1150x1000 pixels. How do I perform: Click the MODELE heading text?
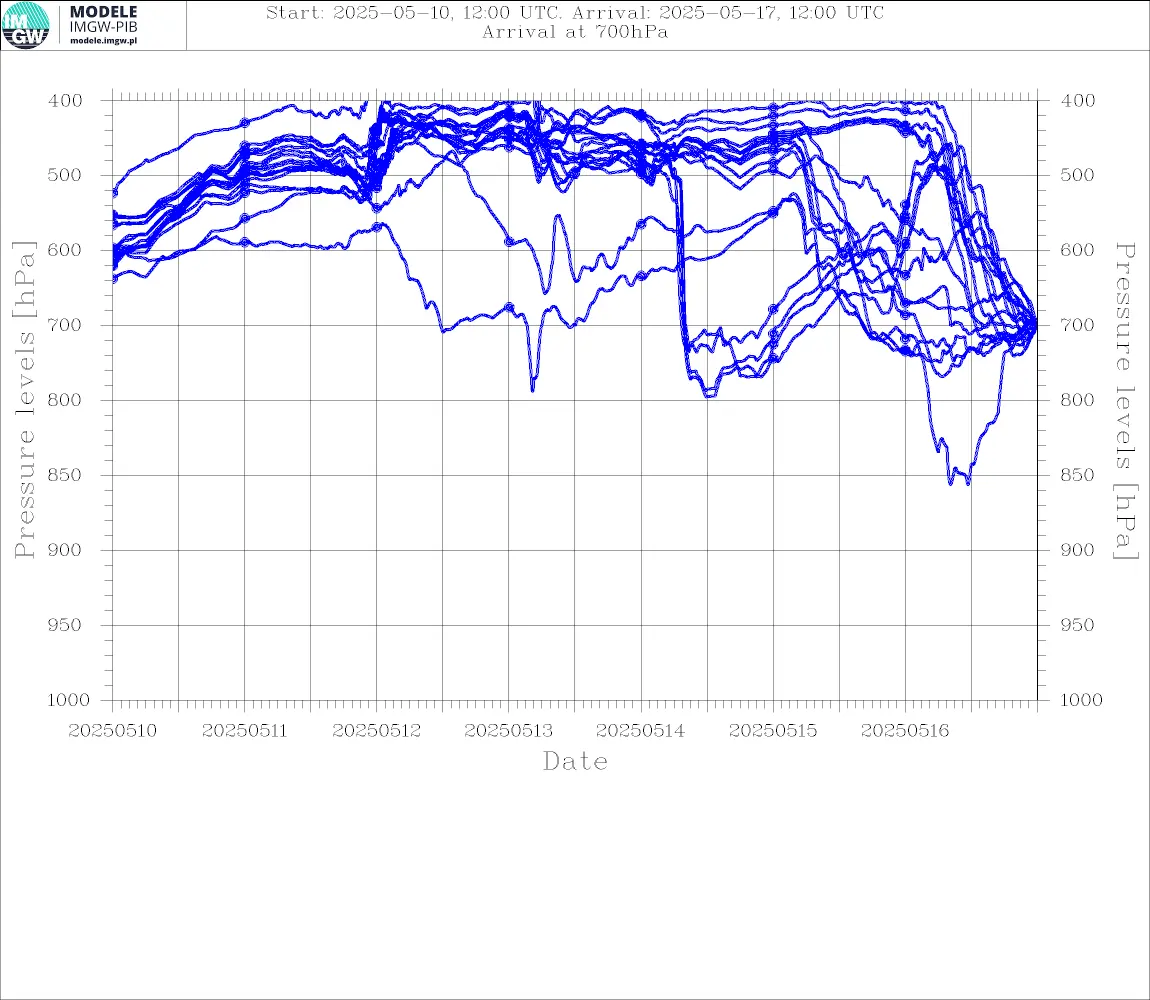(x=103, y=12)
